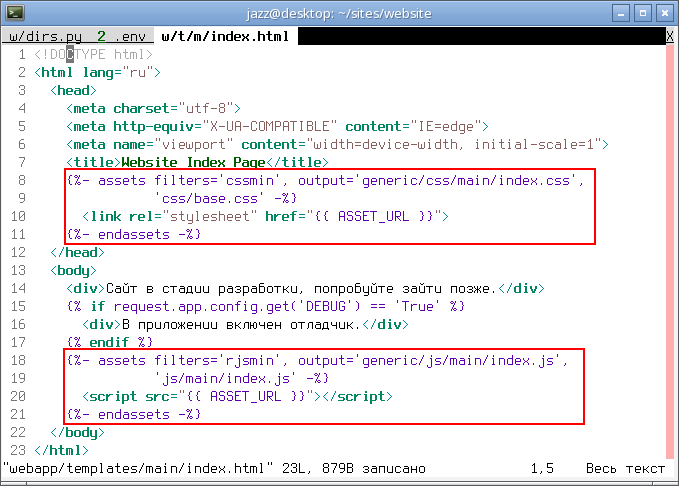Maximize the terminal window
Screen dimensions: 679x486
pos(643,13)
